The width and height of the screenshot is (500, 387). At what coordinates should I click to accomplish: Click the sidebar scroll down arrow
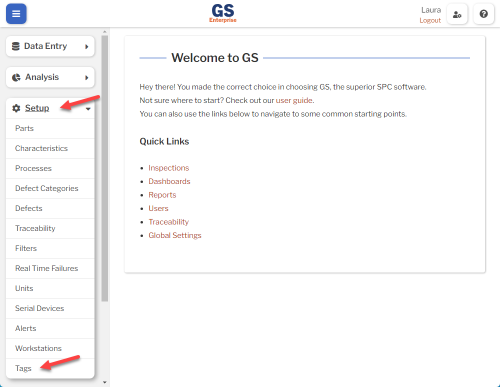coord(105,382)
